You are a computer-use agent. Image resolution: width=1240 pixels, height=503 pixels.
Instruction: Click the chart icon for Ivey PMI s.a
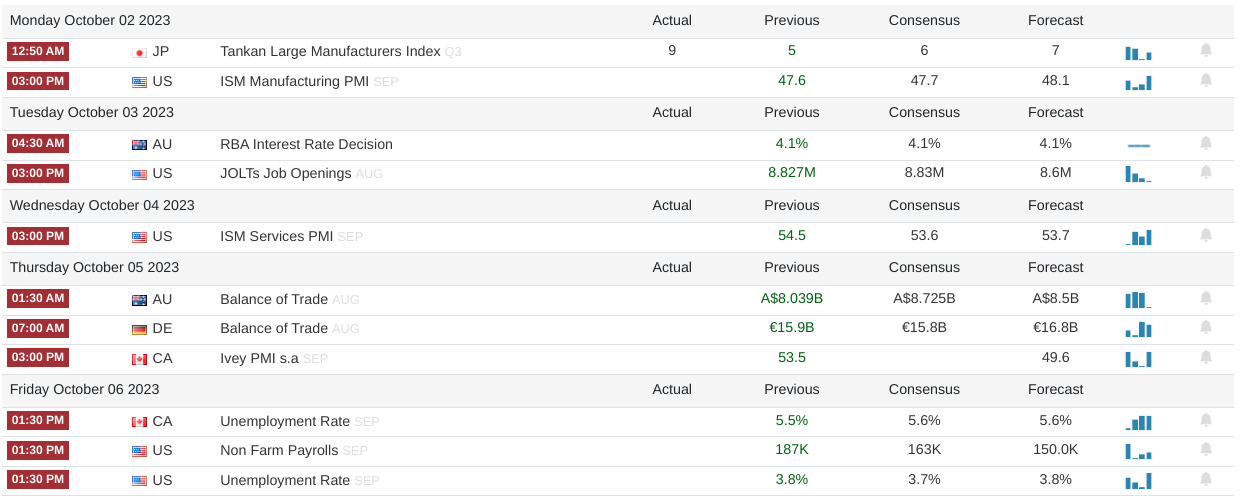click(1138, 359)
